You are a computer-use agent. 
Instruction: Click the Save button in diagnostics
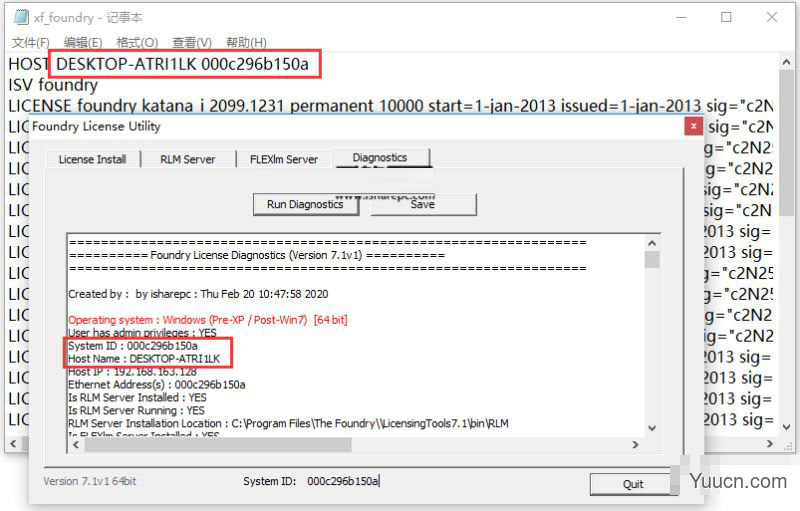423,205
